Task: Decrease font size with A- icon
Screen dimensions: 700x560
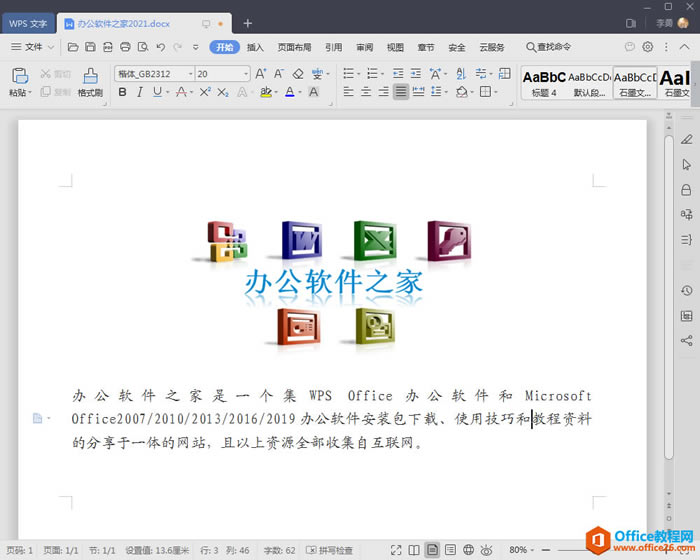Action: 279,74
